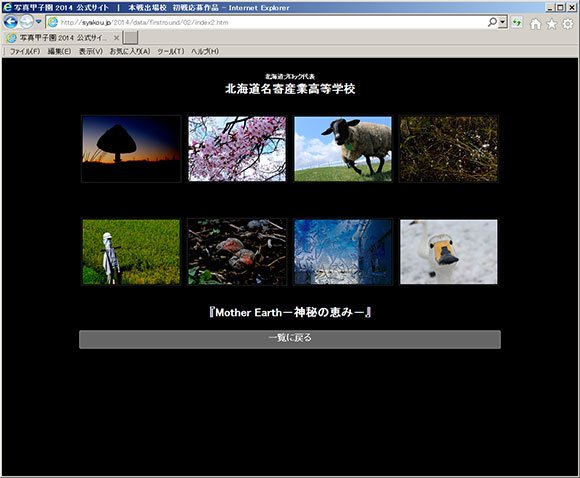Click the Internet Explorer icon in title bar
This screenshot has width=580, height=478.
[7, 7]
